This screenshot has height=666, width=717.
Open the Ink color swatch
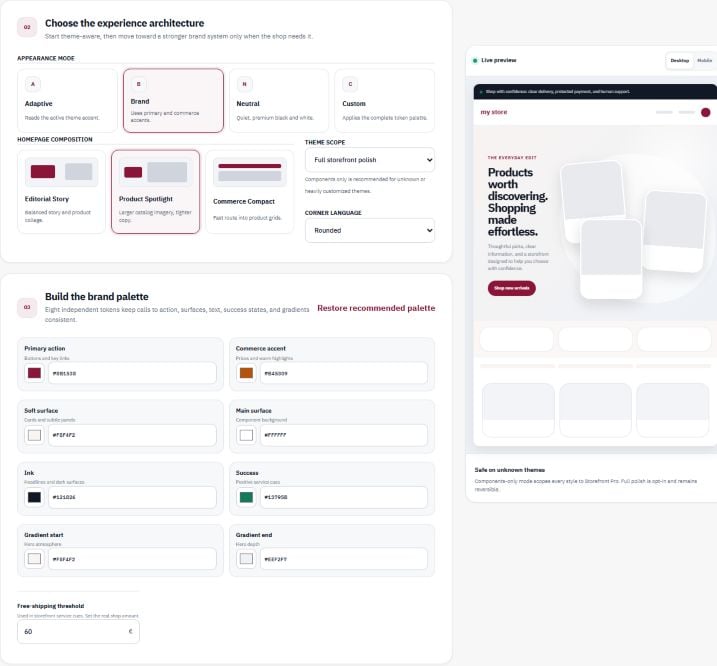34,497
